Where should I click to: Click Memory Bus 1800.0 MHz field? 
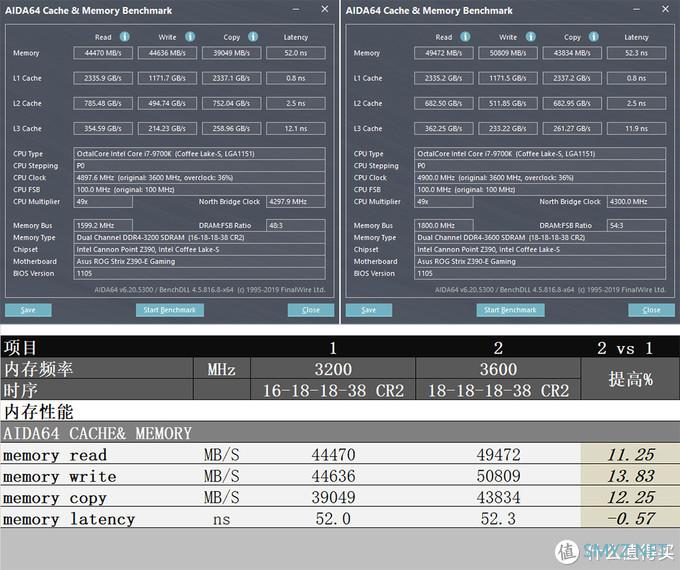[444, 226]
